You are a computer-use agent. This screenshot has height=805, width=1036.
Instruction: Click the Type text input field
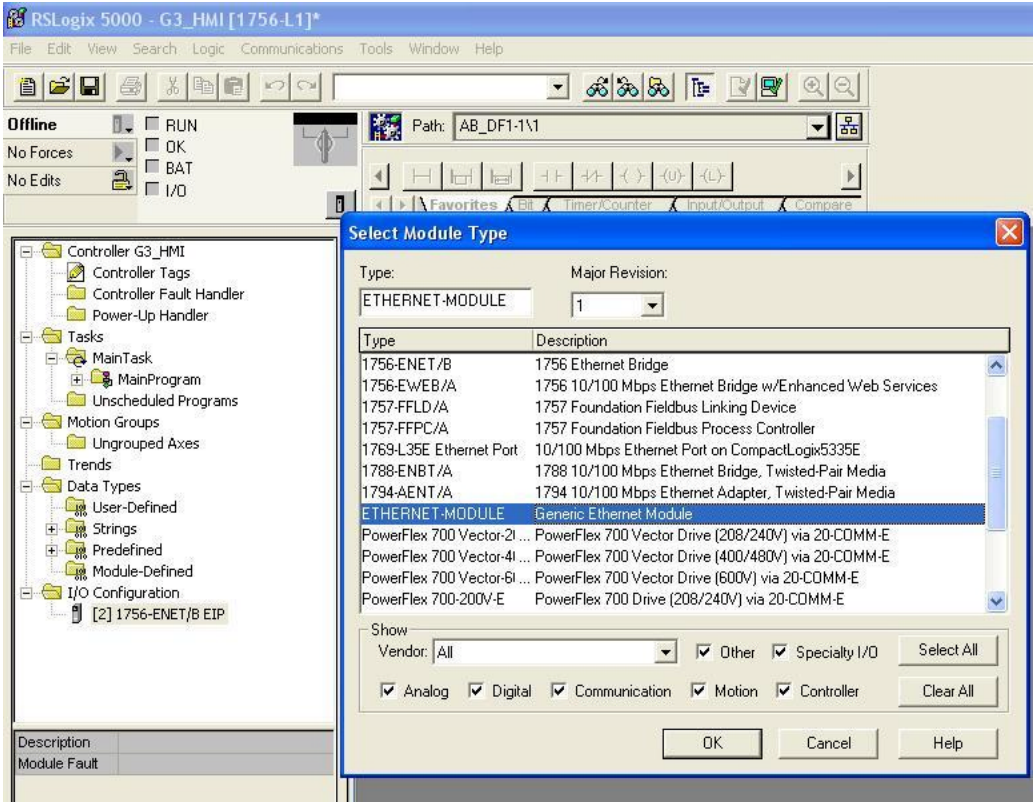point(445,301)
